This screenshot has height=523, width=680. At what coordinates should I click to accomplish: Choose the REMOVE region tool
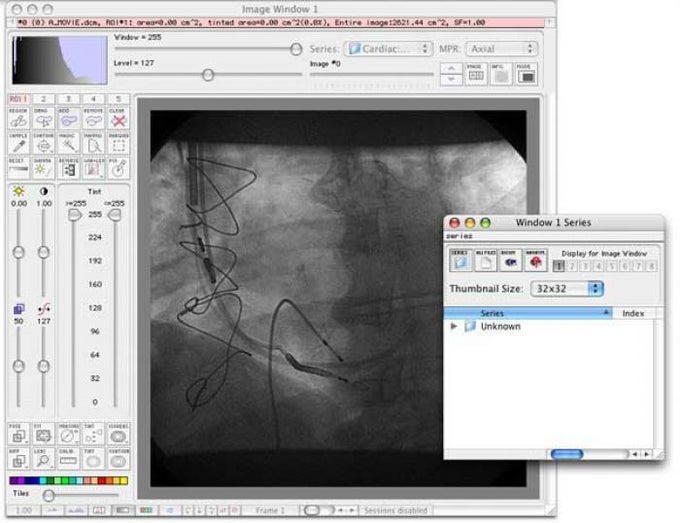93,118
